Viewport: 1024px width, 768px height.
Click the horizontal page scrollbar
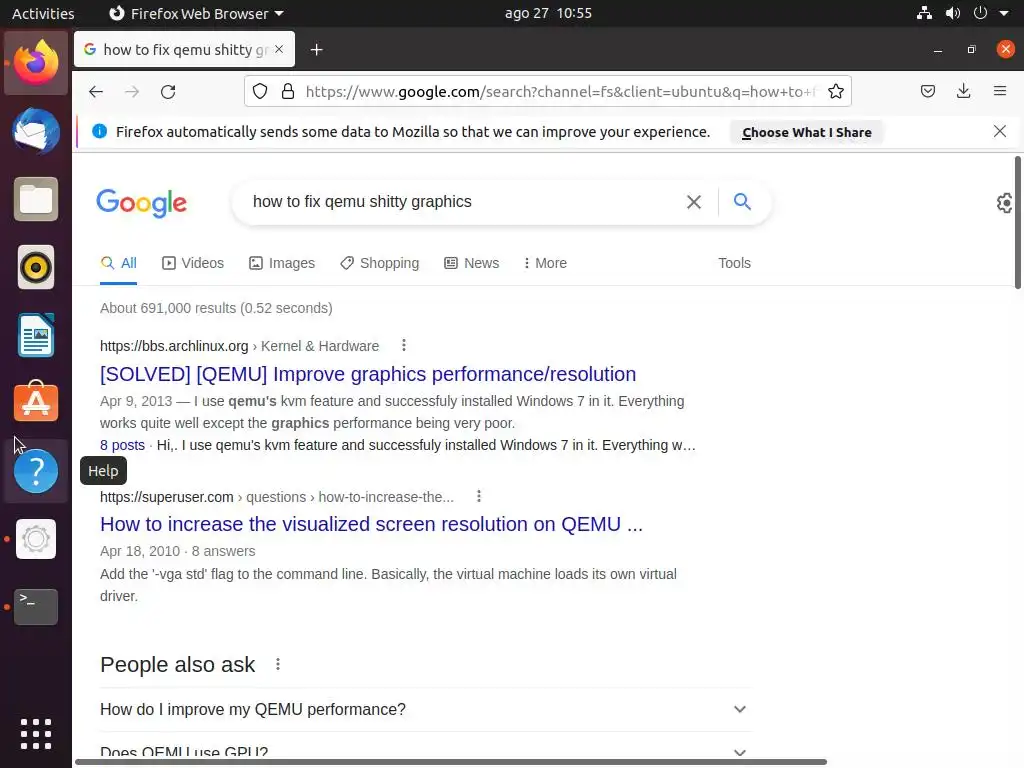tap(451, 762)
